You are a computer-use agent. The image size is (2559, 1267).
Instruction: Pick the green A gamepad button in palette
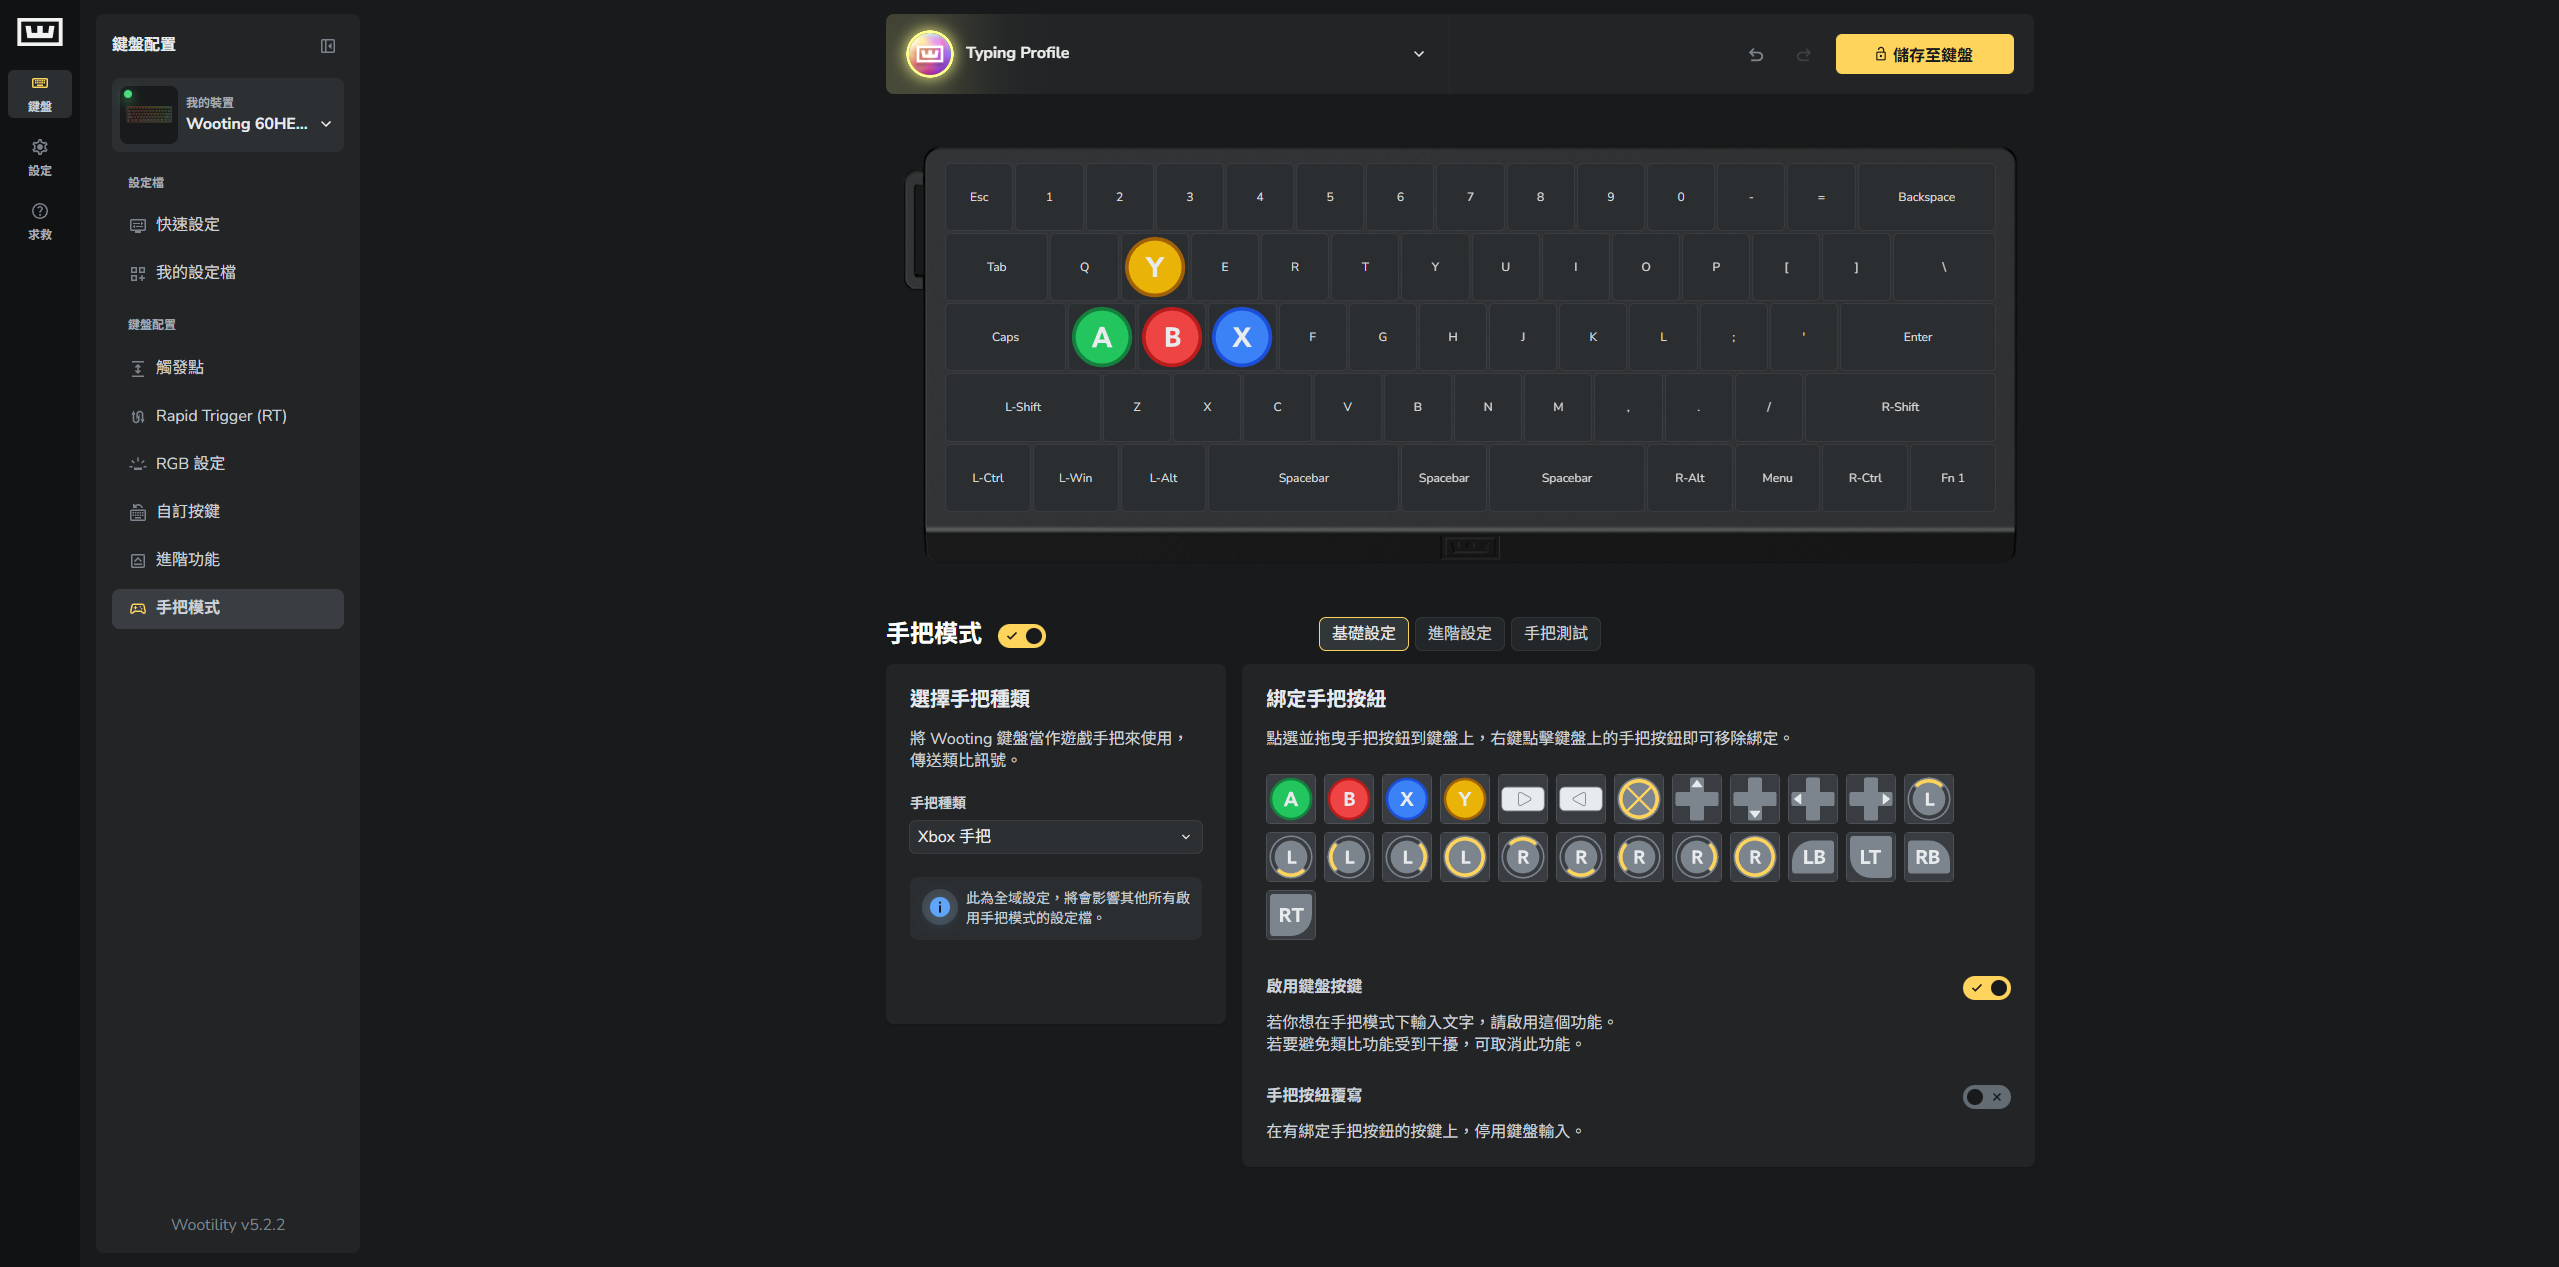(1290, 799)
